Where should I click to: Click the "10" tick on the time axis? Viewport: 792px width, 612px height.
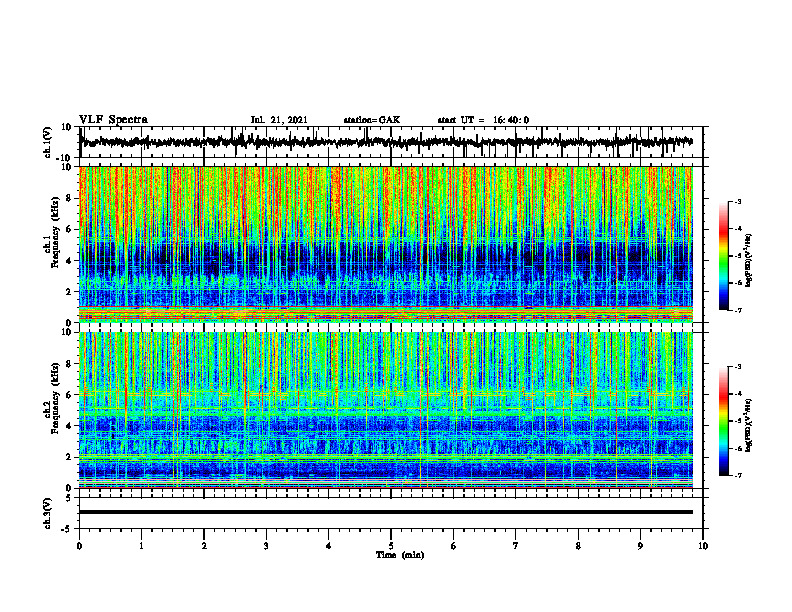pos(703,546)
